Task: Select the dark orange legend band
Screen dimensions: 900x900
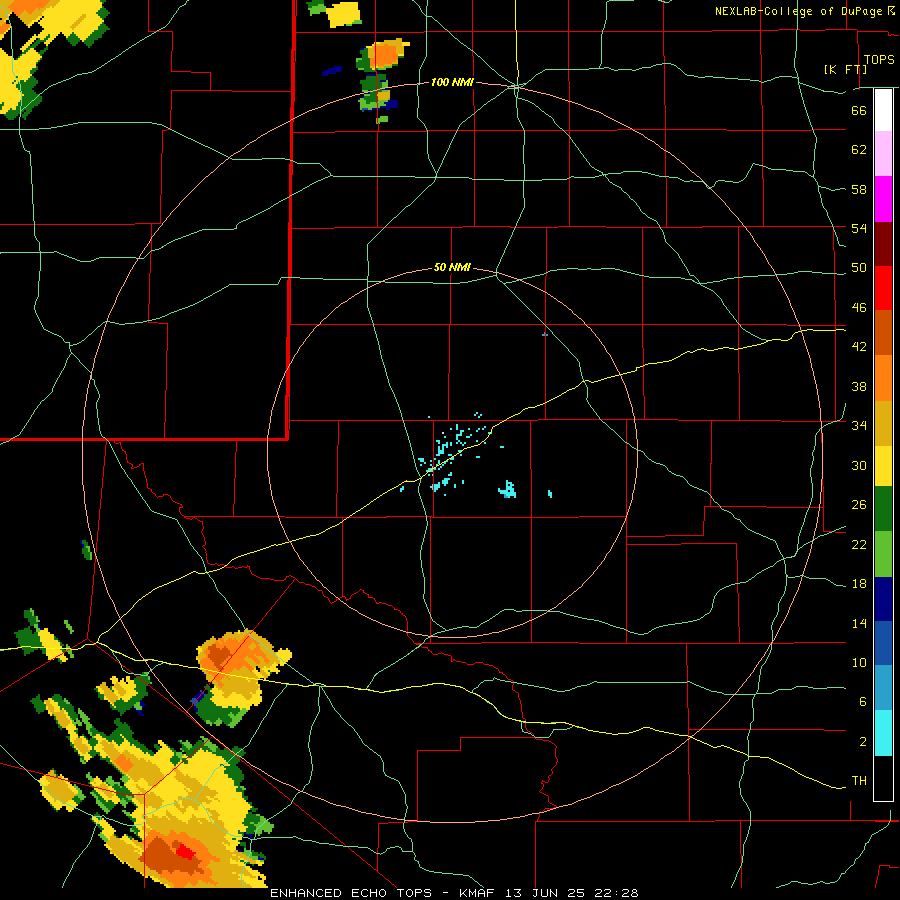Action: [883, 333]
